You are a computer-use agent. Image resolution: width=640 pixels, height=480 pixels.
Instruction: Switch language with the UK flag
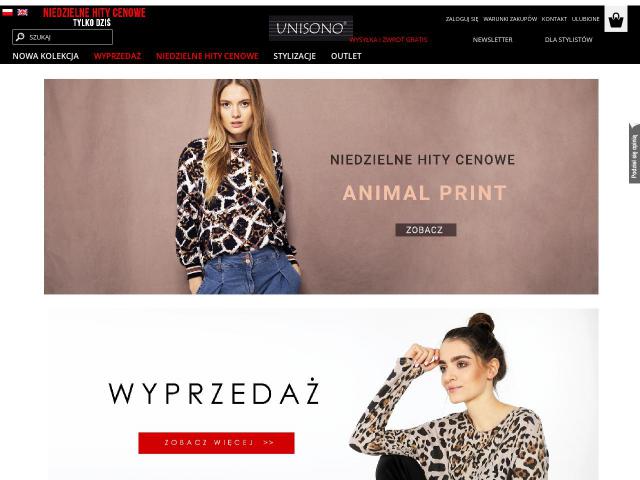22,12
